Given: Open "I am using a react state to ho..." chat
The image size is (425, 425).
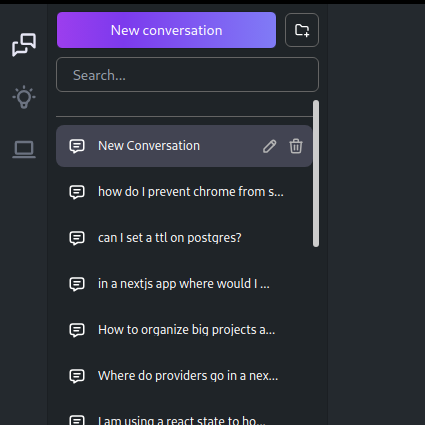Looking at the screenshot, I should pyautogui.click(x=184, y=419).
